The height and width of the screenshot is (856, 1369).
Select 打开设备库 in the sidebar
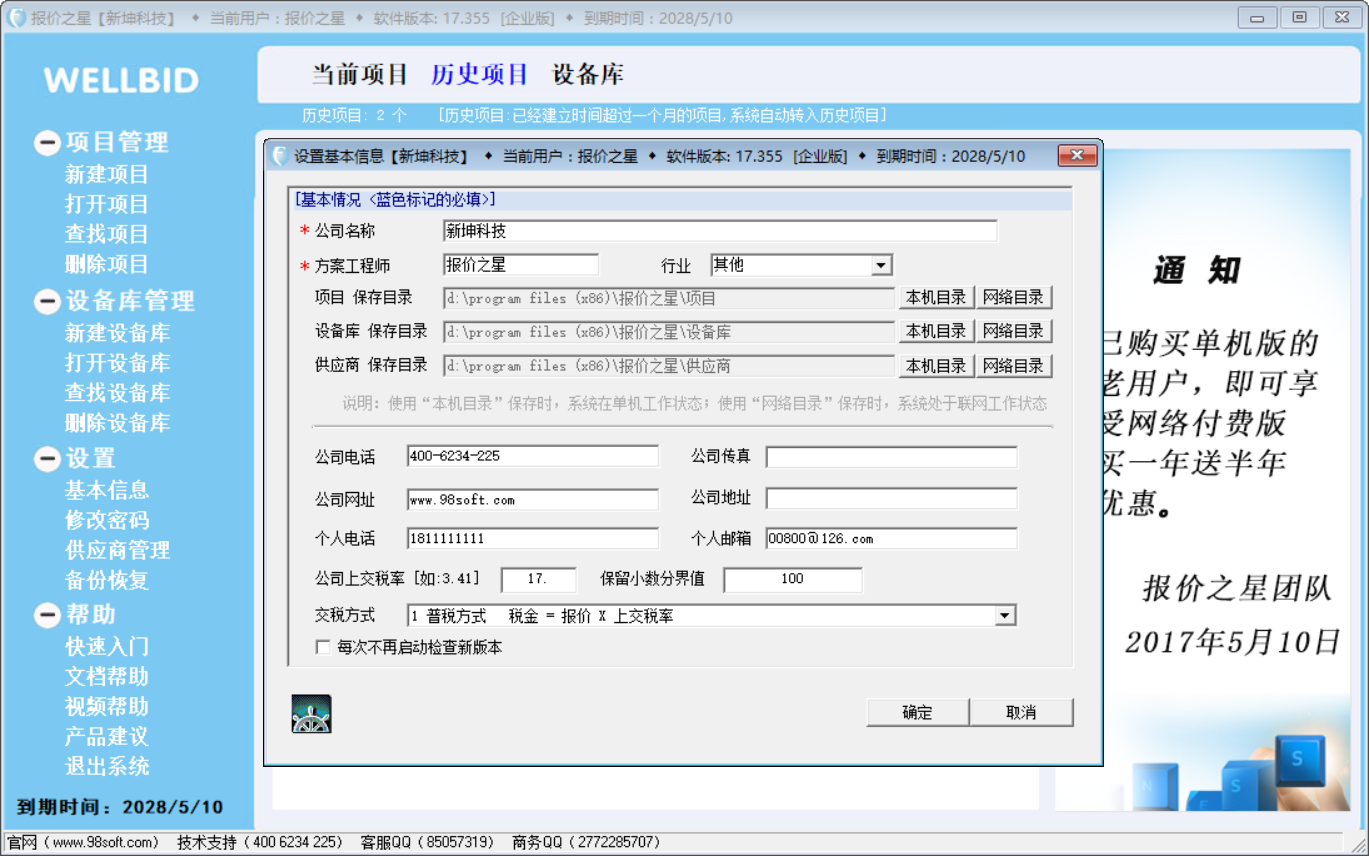(x=118, y=363)
